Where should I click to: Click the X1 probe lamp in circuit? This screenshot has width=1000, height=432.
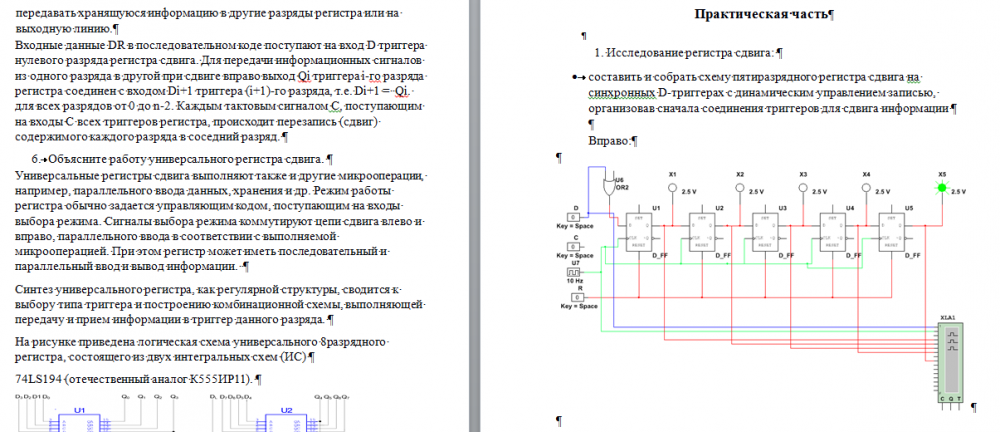[x=672, y=188]
